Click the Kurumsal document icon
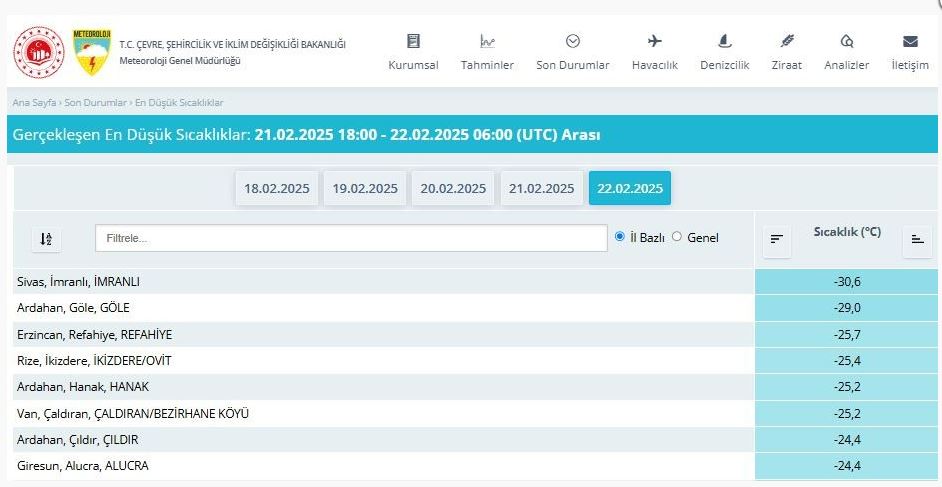This screenshot has height=487, width=942. click(413, 42)
